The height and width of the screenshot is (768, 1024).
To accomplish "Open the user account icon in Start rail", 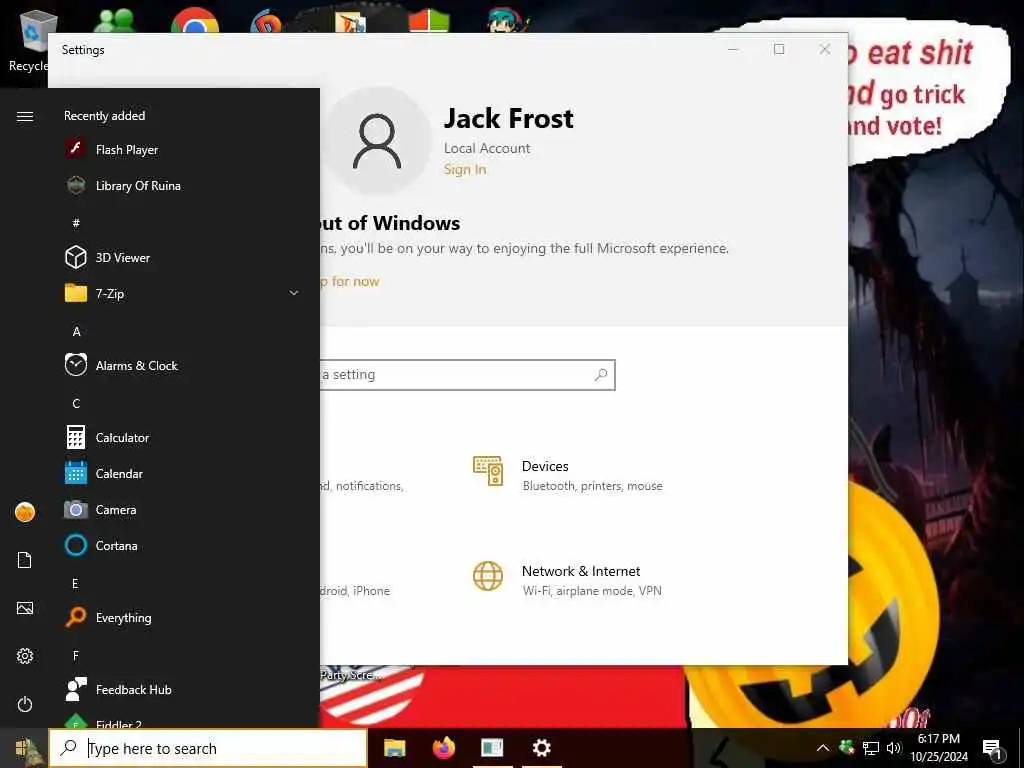I will [25, 512].
